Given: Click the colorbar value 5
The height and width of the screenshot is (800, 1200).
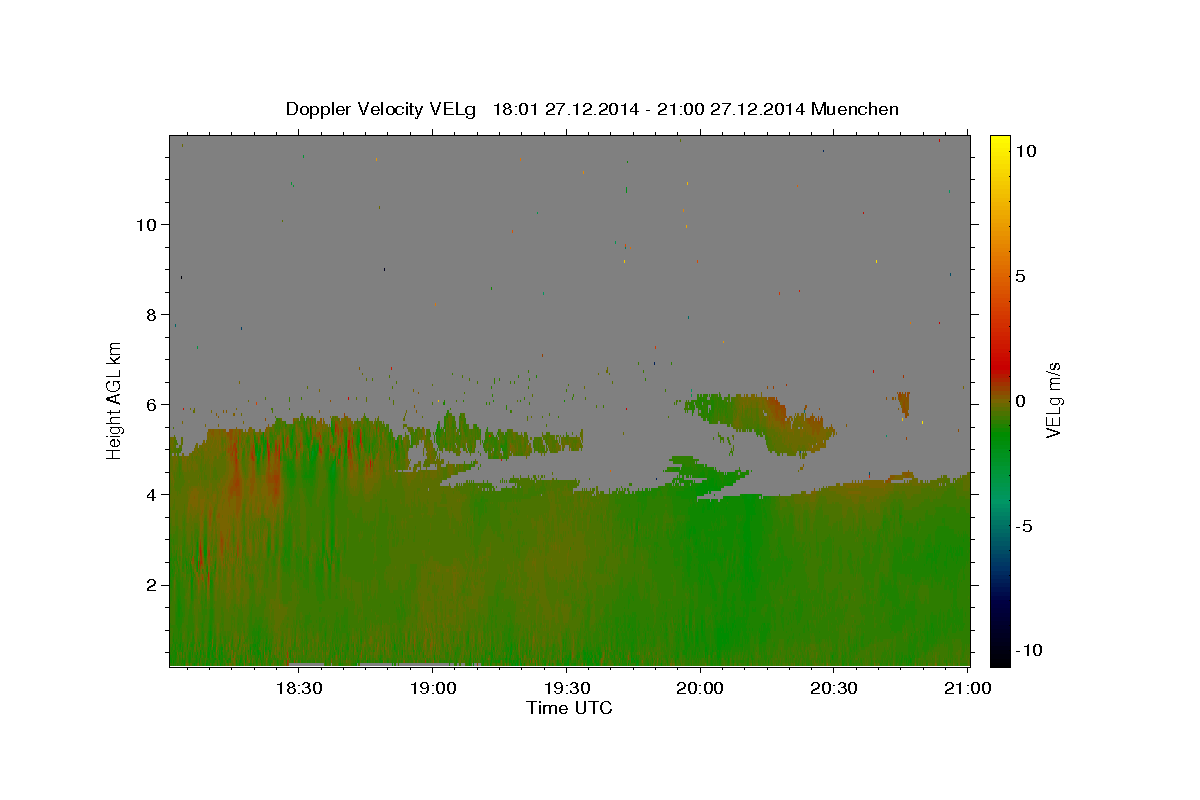Looking at the screenshot, I should 1020,276.
